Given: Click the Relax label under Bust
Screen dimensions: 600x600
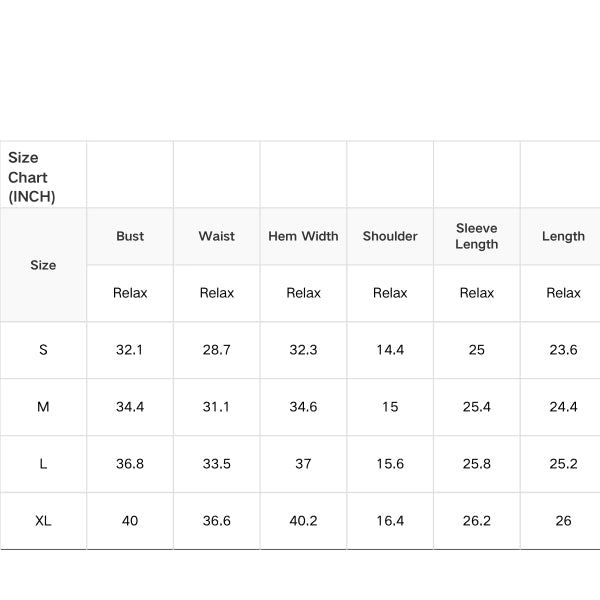Looking at the screenshot, I should (130, 293).
